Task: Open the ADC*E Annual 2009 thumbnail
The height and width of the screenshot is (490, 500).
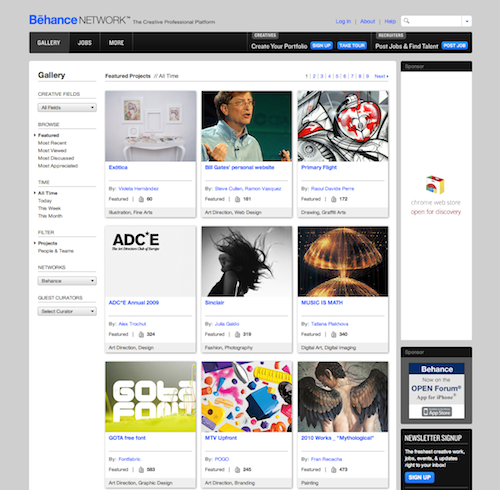Action: (x=151, y=261)
